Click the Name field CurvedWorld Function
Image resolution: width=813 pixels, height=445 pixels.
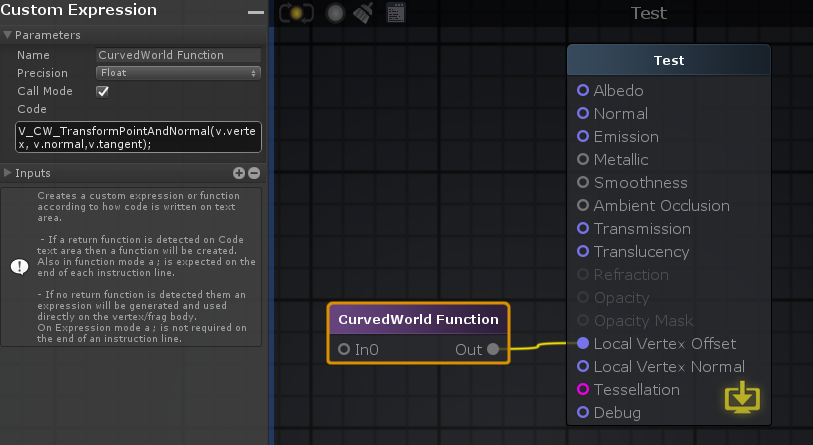tap(178, 55)
